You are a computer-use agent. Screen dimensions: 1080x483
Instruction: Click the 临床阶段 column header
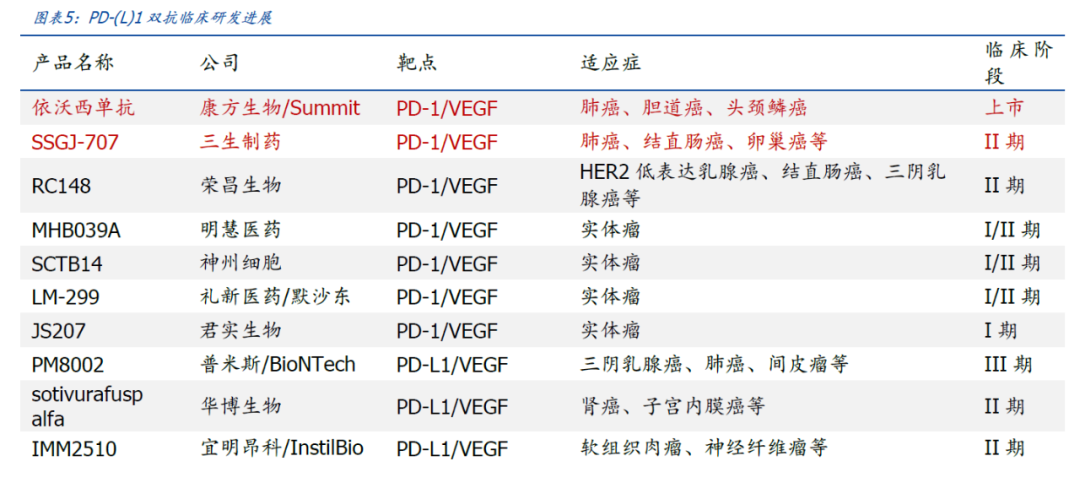point(1018,64)
